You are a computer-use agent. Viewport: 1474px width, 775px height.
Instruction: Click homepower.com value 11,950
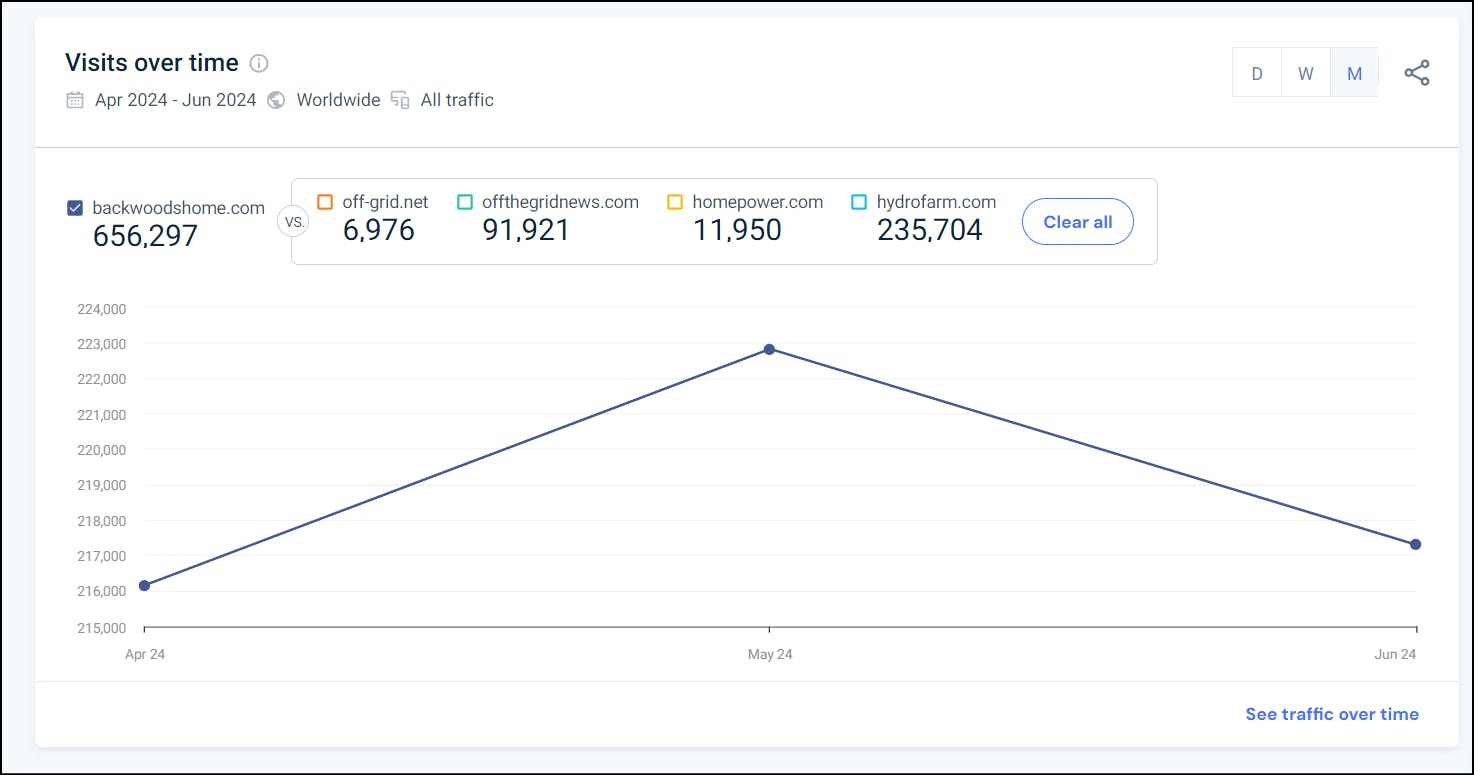tap(737, 230)
